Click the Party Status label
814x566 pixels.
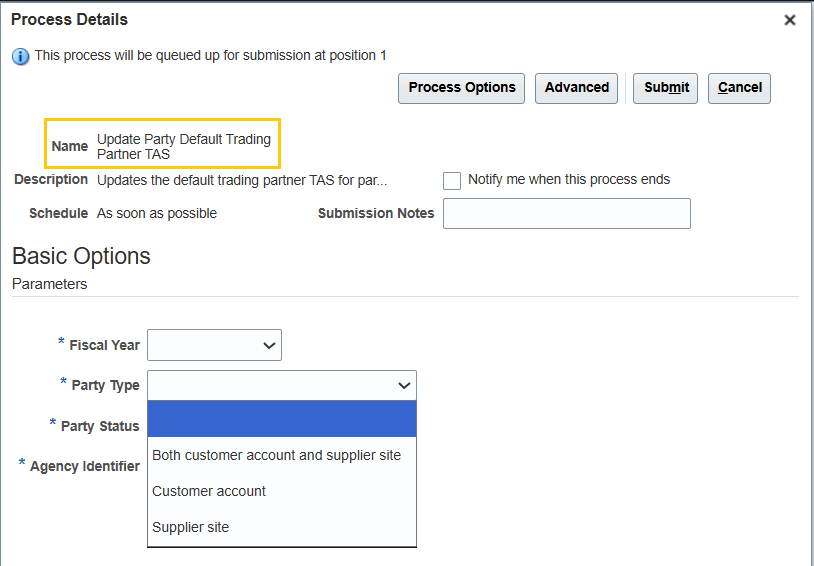pos(100,426)
